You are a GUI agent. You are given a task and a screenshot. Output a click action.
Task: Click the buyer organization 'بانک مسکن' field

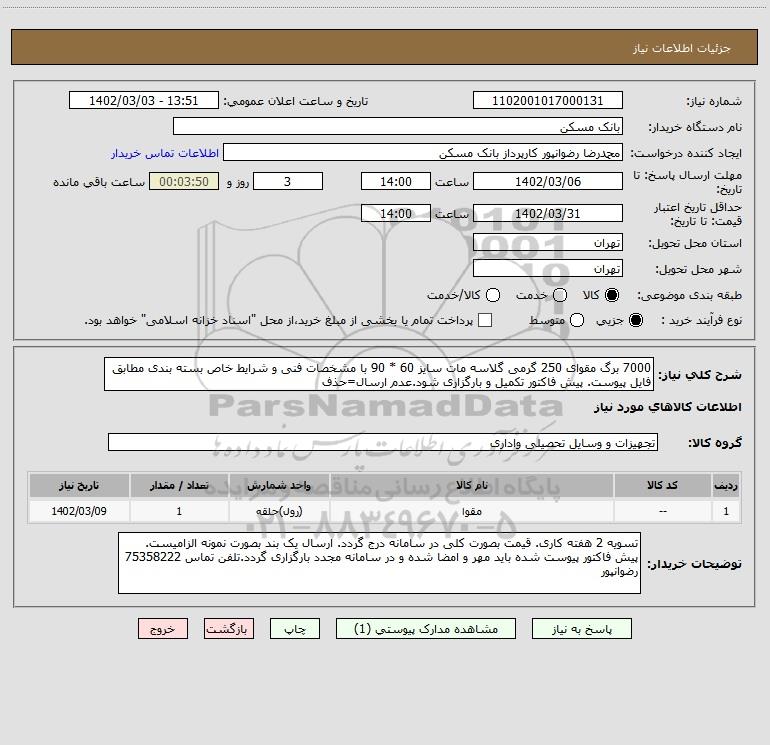397,127
